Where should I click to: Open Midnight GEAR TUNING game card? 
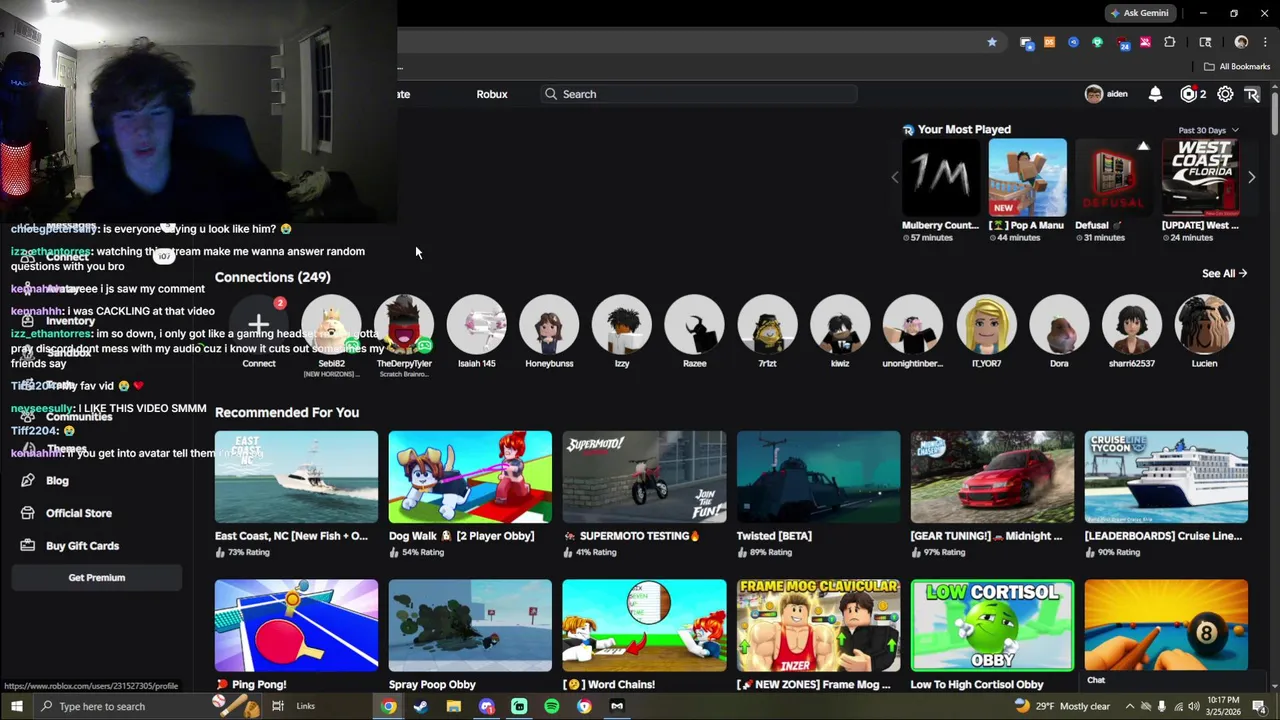tap(992, 477)
